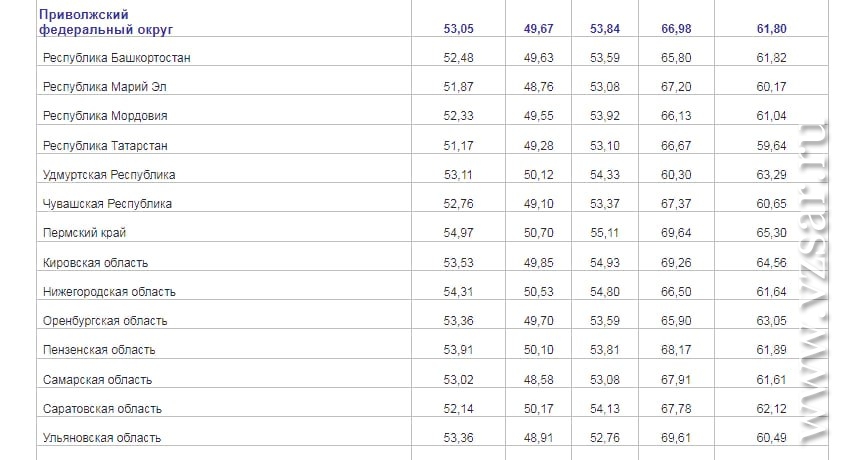Screen dimensions: 843x460
Task: Select the Республика Татарстан row label
Action: pyautogui.click(x=105, y=146)
